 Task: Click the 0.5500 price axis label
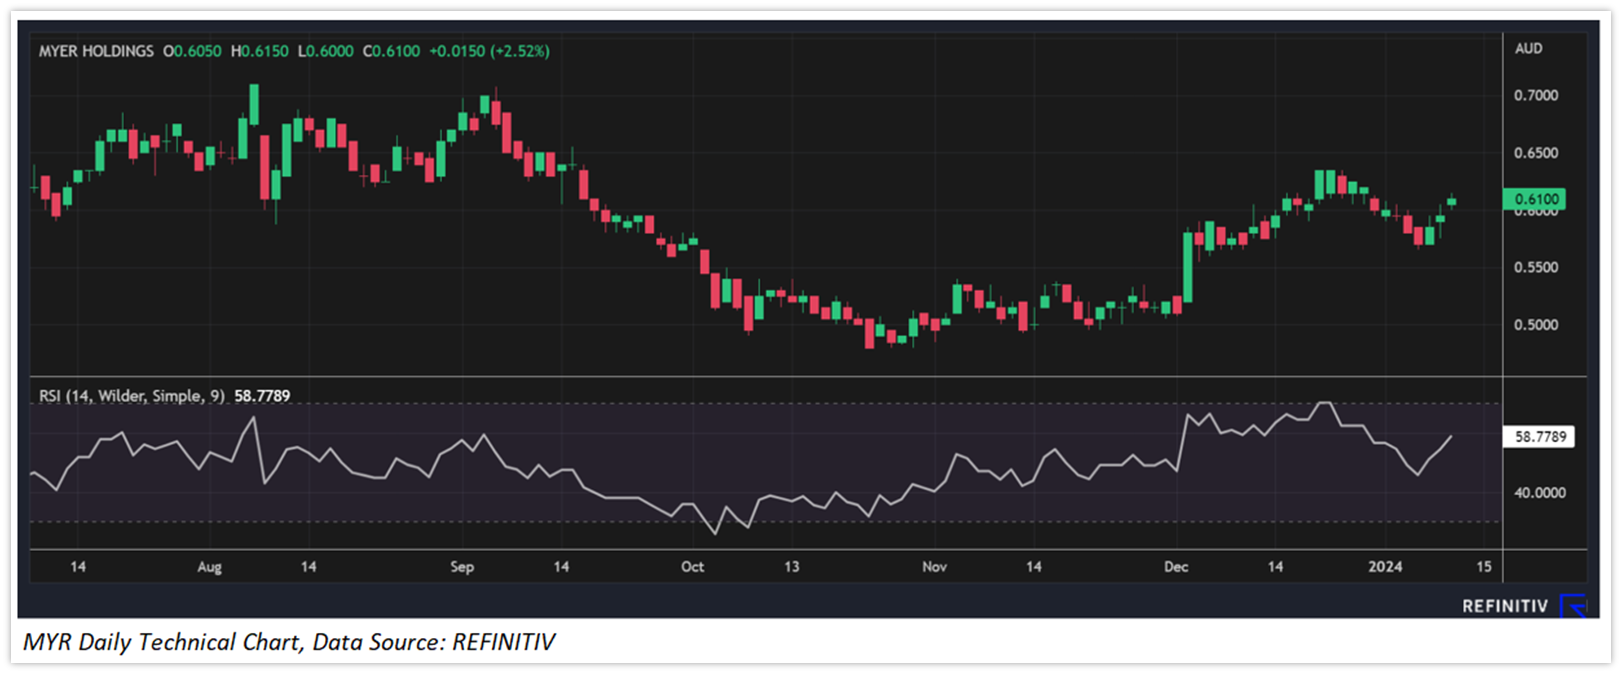click(x=1536, y=268)
